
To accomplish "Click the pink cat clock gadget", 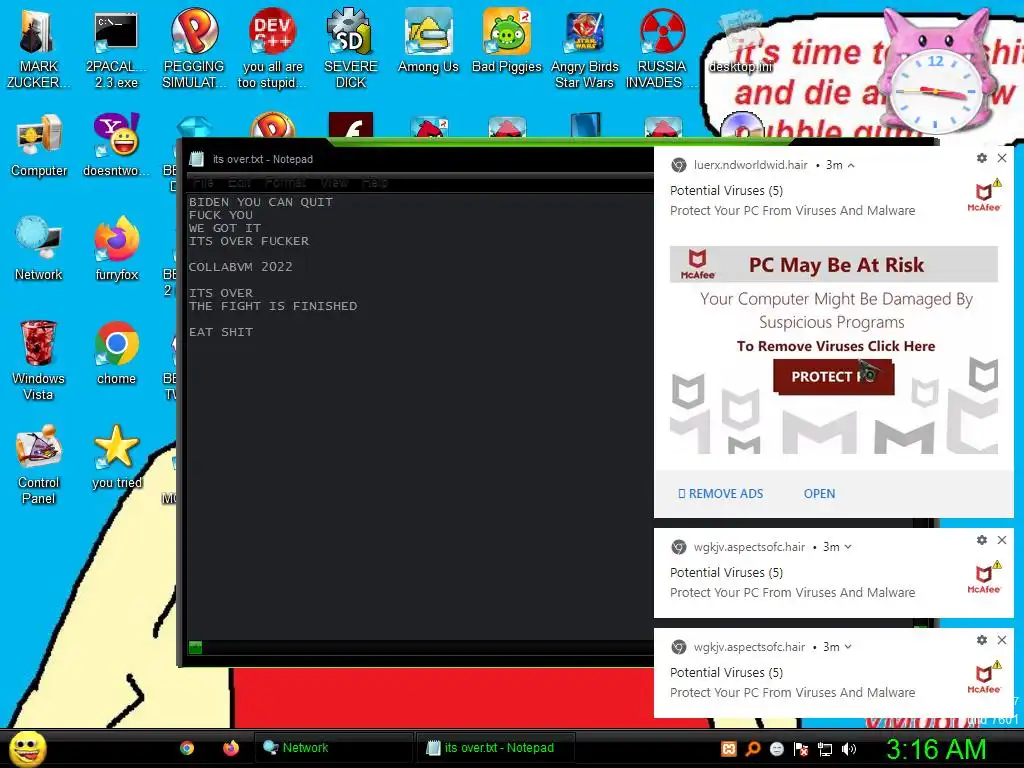I will point(934,72).
